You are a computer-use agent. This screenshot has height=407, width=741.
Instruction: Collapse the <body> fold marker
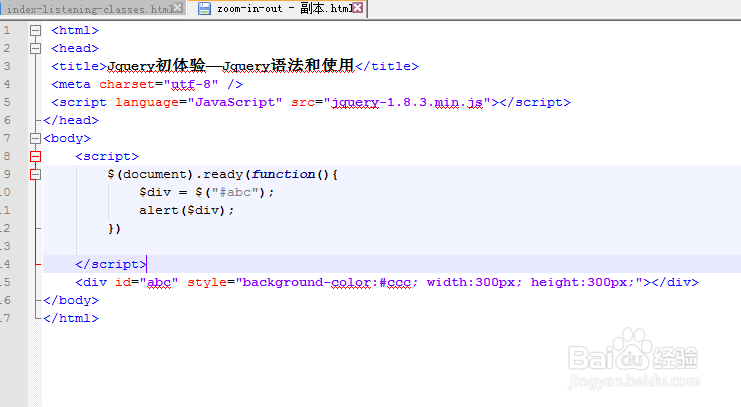(x=35, y=139)
